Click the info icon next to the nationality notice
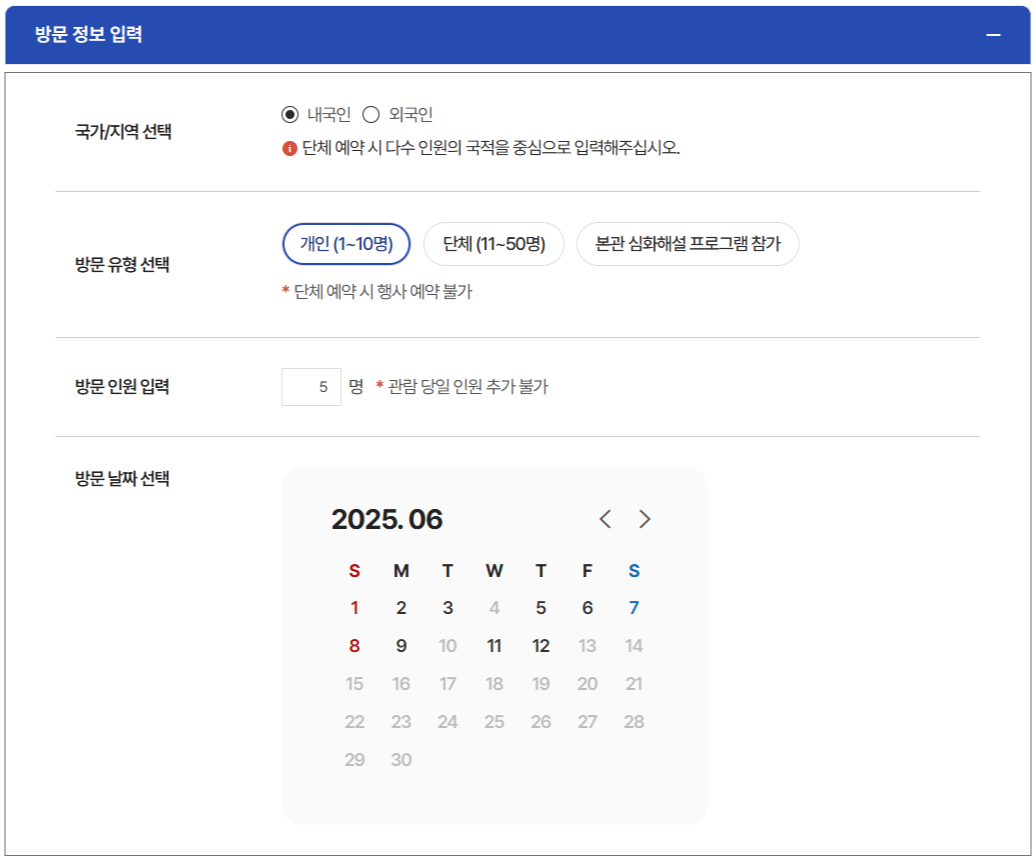The image size is (1034, 862). pos(289,149)
